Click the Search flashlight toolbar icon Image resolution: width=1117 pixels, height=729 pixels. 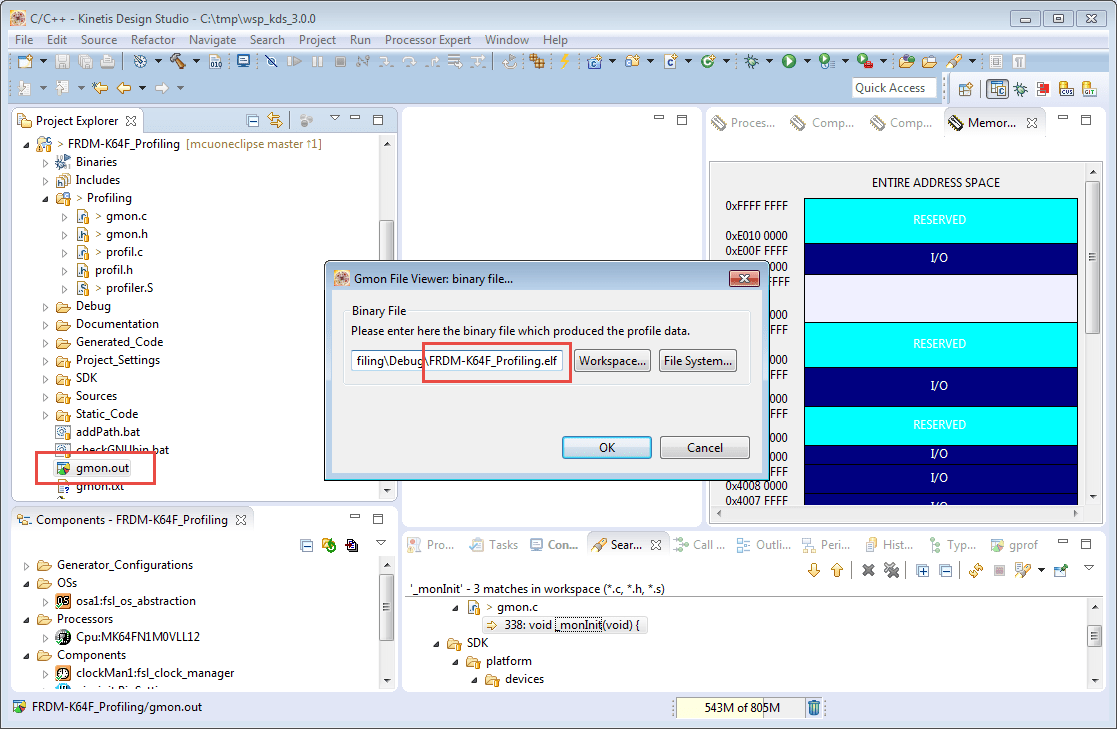click(x=954, y=61)
